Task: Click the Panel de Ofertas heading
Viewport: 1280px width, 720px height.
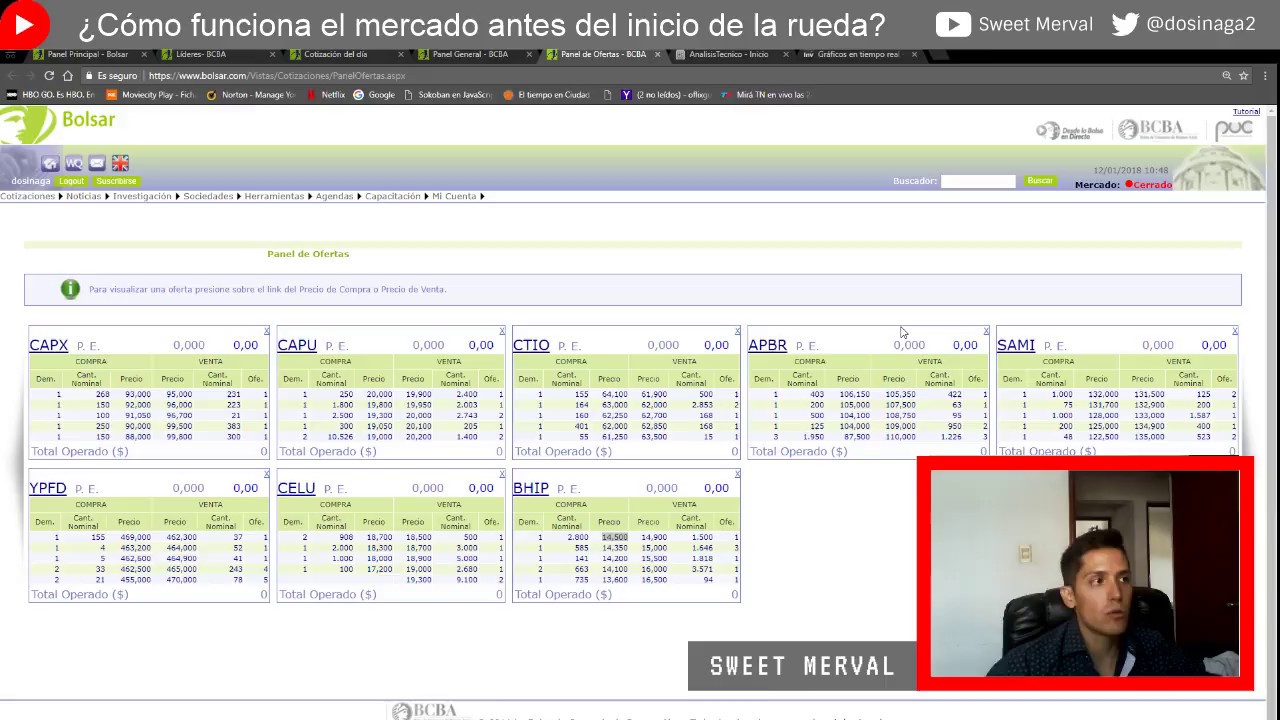Action: pos(308,254)
